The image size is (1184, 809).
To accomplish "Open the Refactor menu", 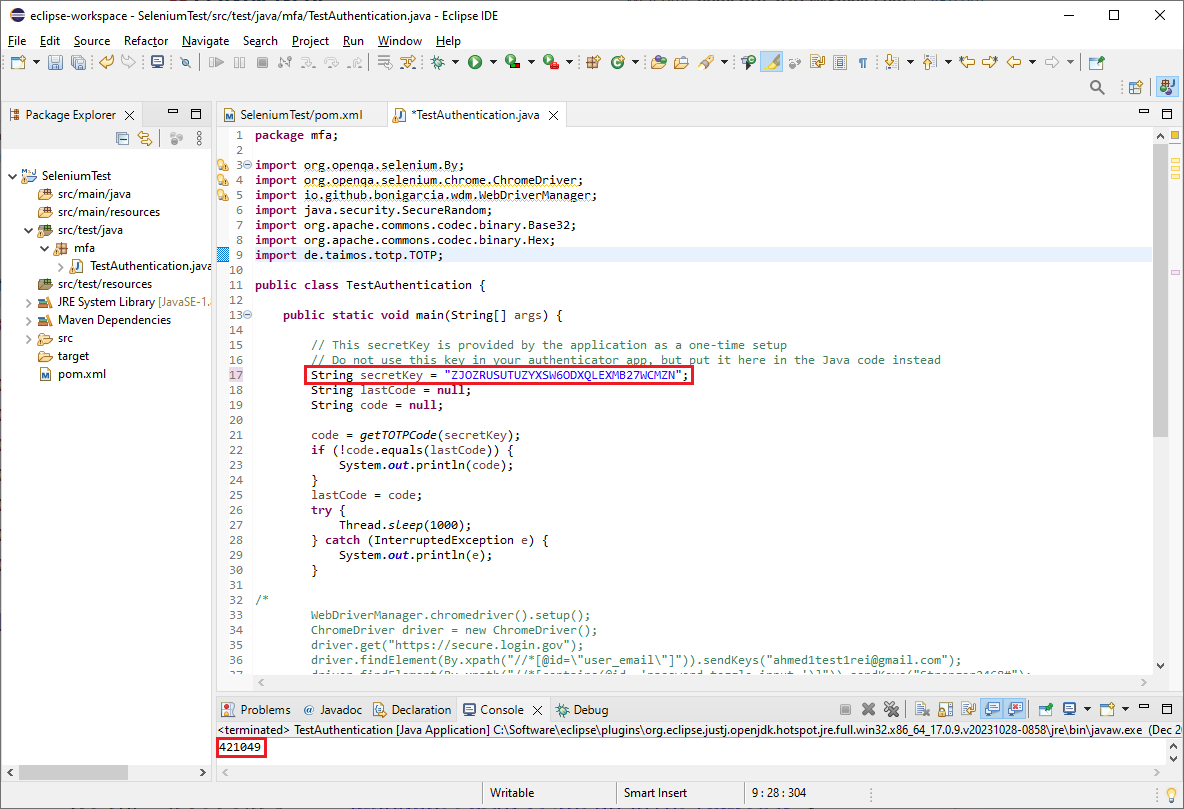I will click(146, 41).
